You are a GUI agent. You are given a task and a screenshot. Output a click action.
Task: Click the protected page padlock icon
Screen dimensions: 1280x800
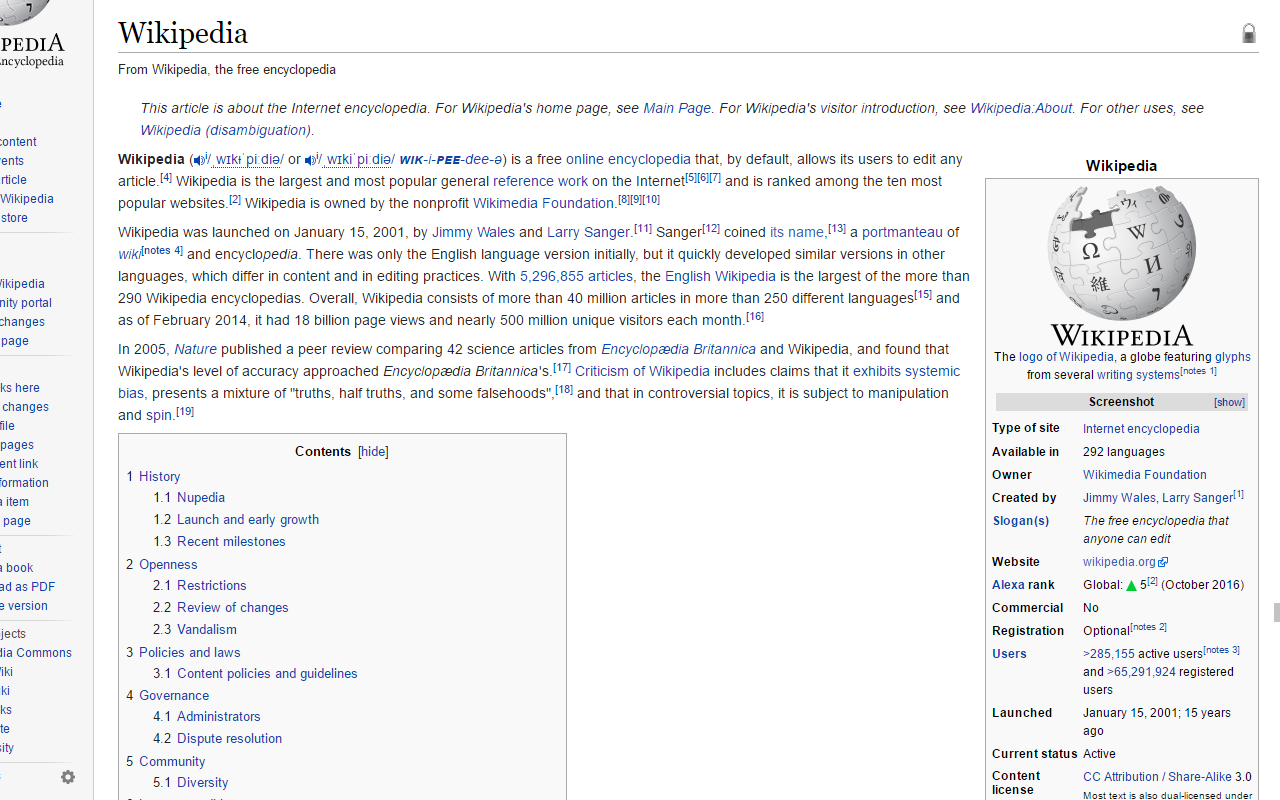(x=1249, y=34)
